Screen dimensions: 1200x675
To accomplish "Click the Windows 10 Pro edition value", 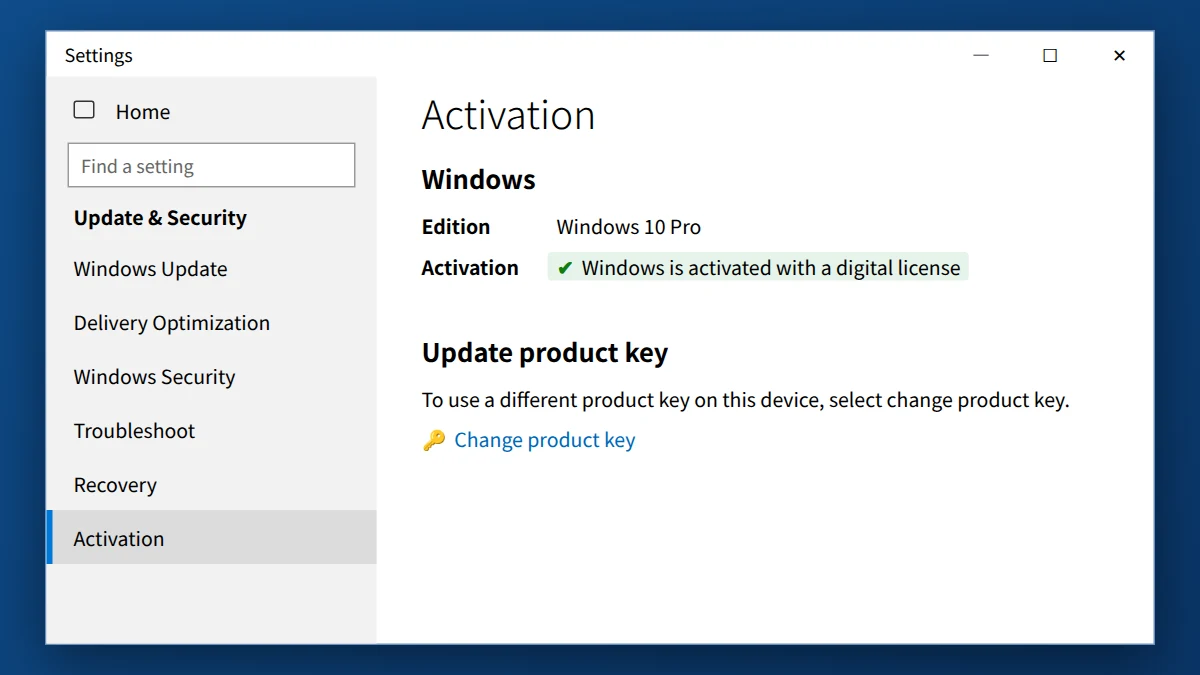I will click(629, 227).
